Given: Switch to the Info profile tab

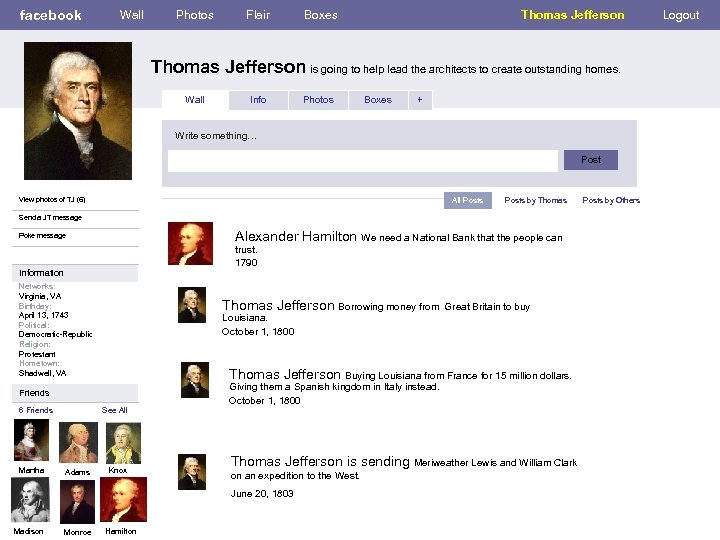Looking at the screenshot, I should point(258,100).
